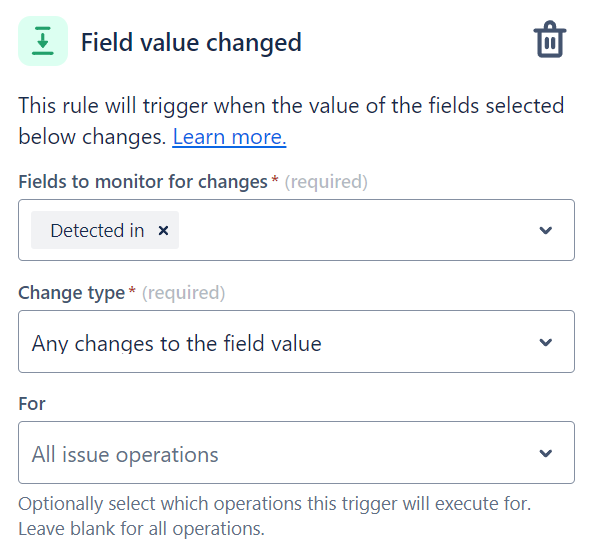Click the 'This rule will trigger' description text
Viewport: 592px width, 556px height.
point(291,121)
